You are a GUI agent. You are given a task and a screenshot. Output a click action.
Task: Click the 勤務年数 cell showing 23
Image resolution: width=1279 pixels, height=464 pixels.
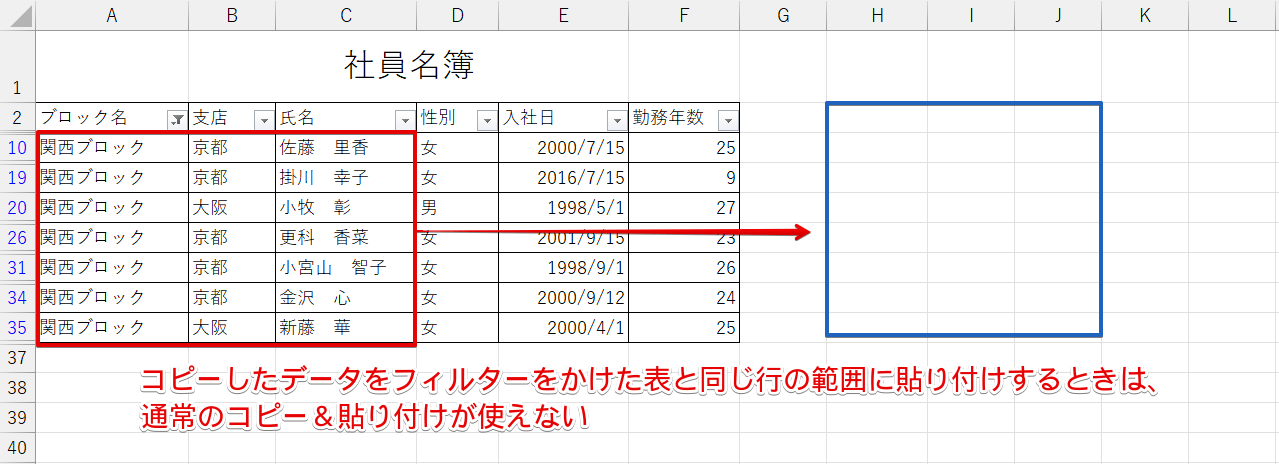tap(684, 238)
